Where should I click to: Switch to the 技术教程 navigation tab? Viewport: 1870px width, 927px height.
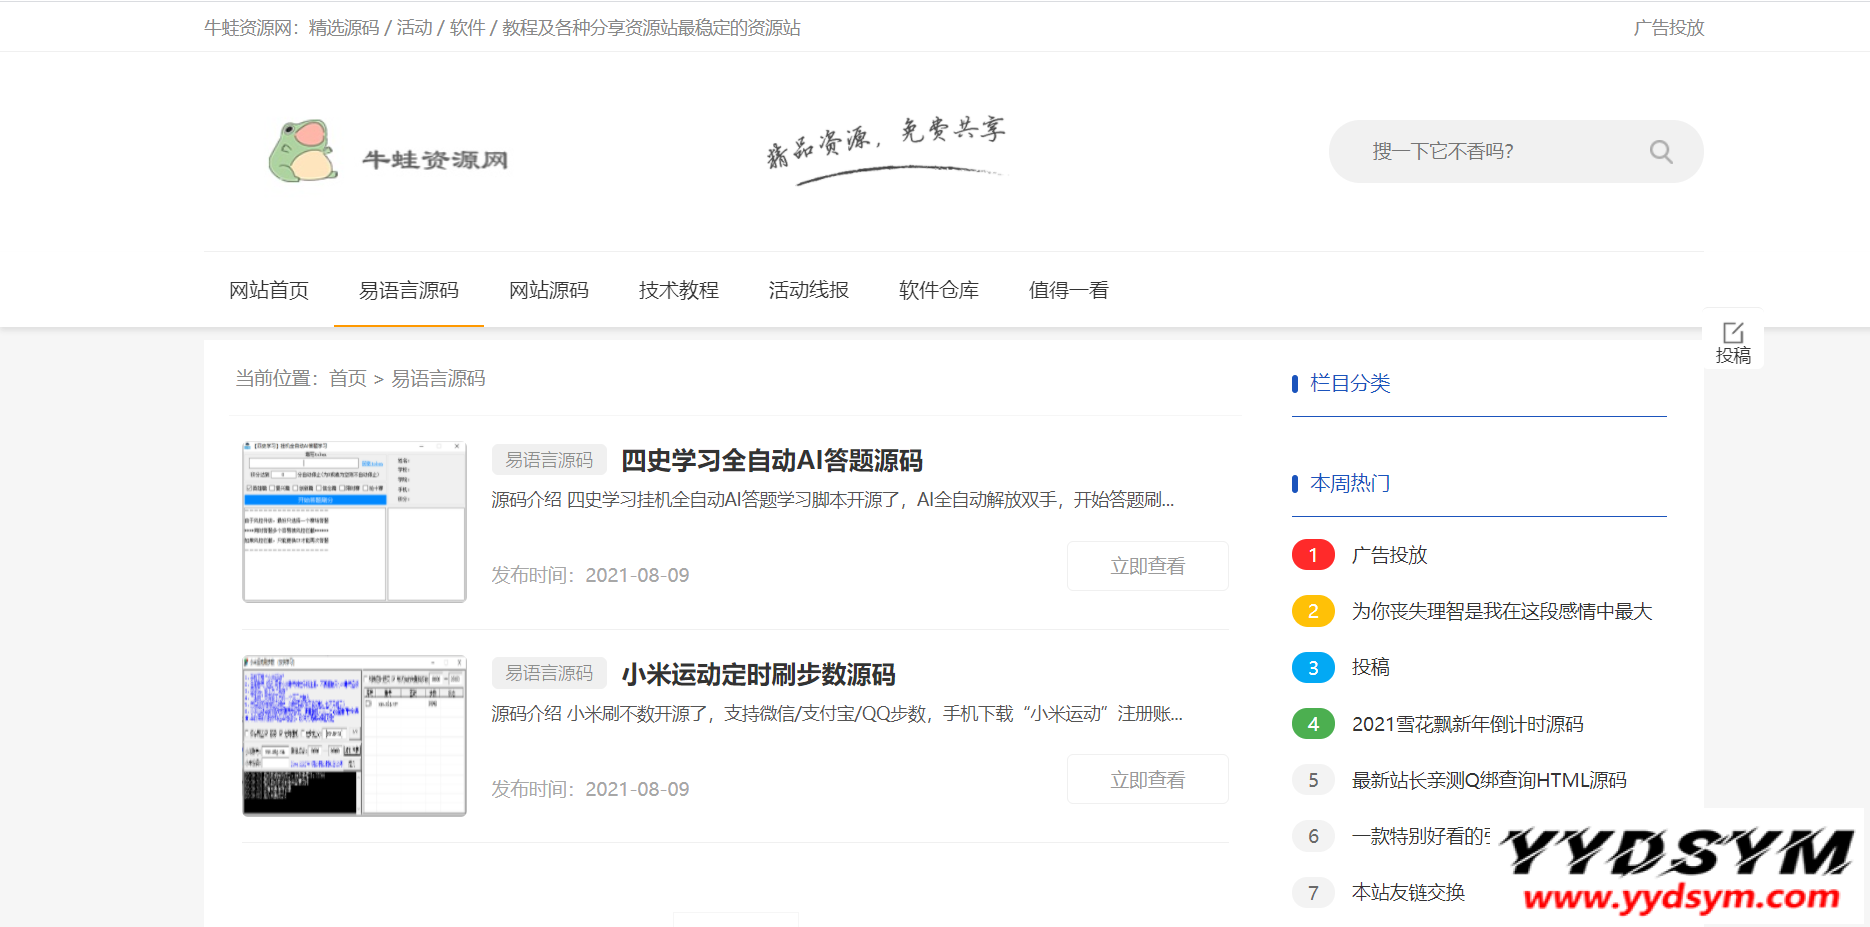coord(679,291)
